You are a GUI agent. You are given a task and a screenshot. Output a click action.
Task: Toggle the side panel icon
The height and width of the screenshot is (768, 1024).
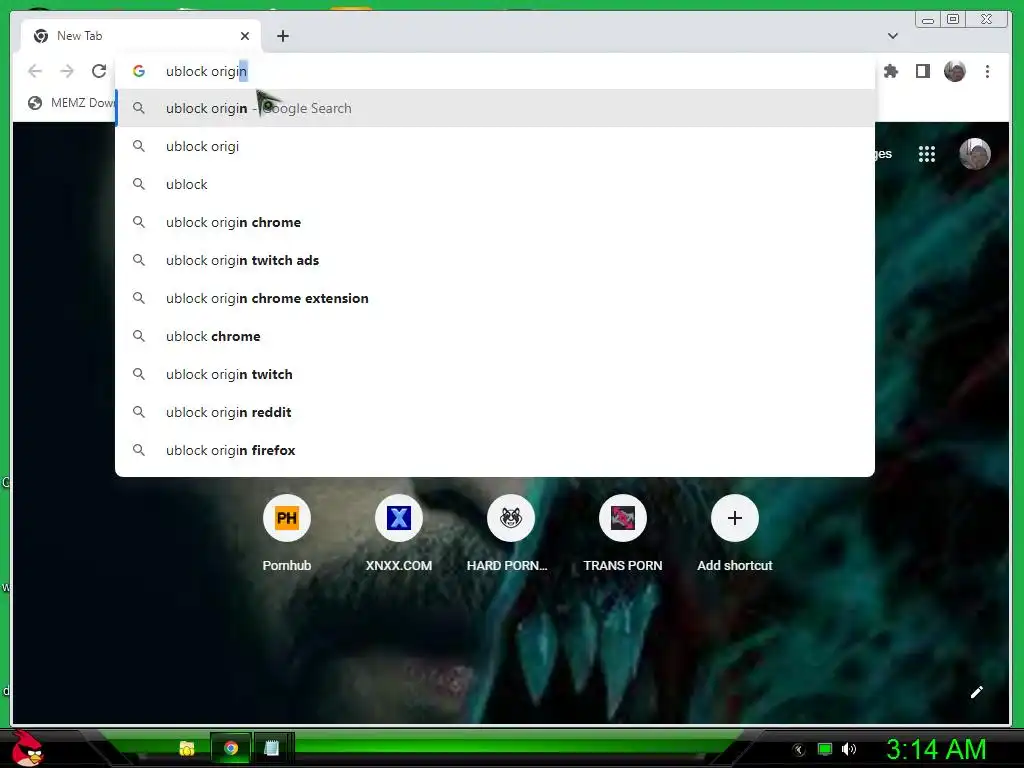click(922, 71)
